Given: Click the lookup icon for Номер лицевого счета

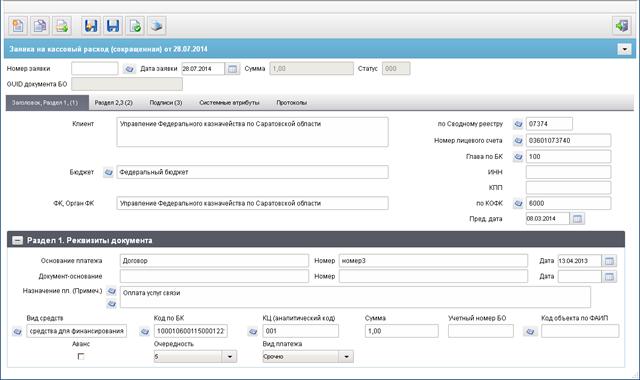Looking at the screenshot, I should tap(518, 141).
